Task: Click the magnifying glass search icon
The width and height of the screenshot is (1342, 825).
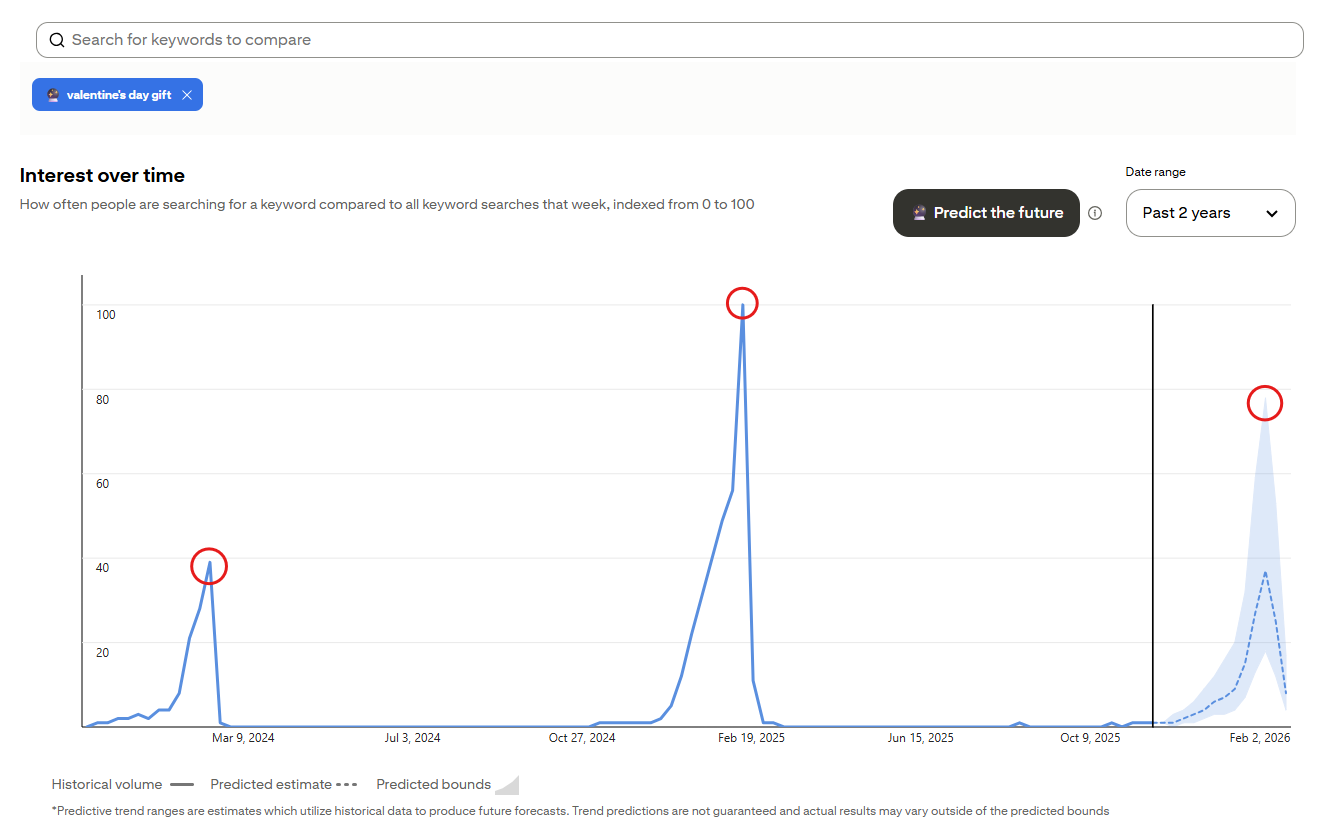Action: tap(57, 40)
